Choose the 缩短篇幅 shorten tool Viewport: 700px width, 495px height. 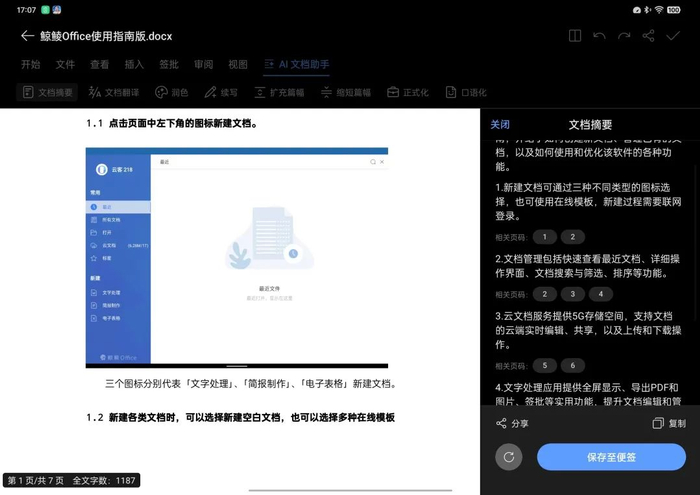point(346,92)
